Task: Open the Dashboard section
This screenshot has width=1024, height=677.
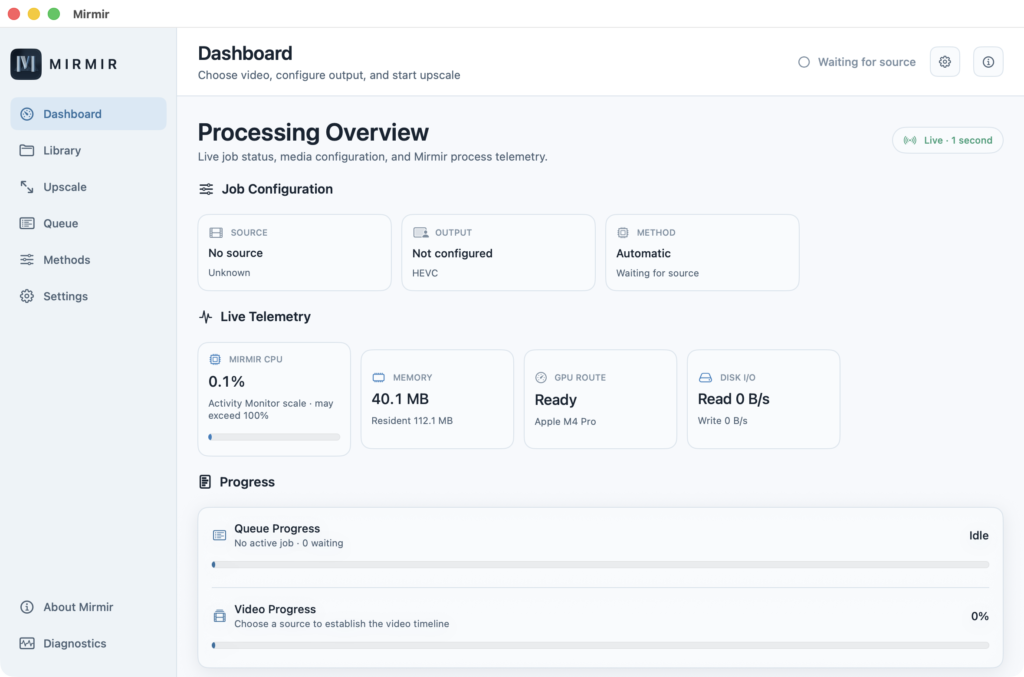Action: (x=88, y=114)
